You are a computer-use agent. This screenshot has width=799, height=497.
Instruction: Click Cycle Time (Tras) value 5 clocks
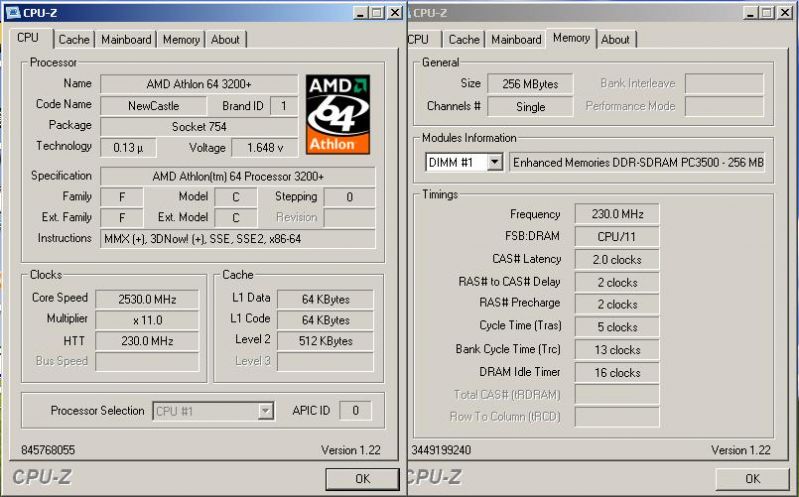point(617,327)
